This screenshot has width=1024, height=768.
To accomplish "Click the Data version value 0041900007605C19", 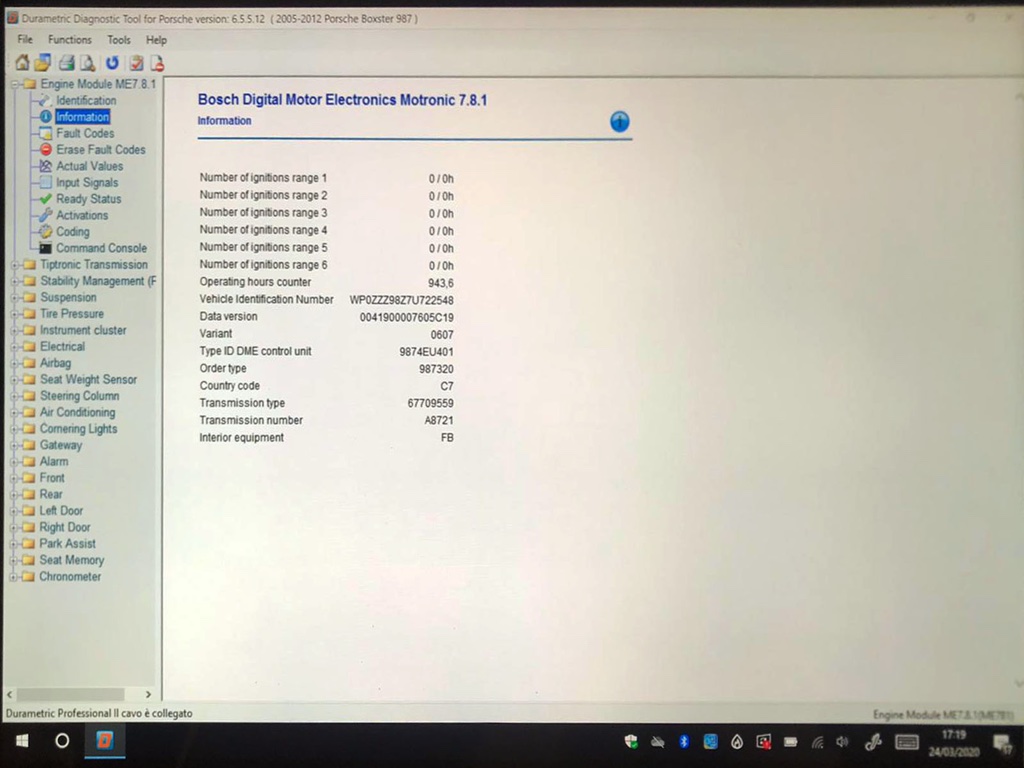I will (x=407, y=317).
